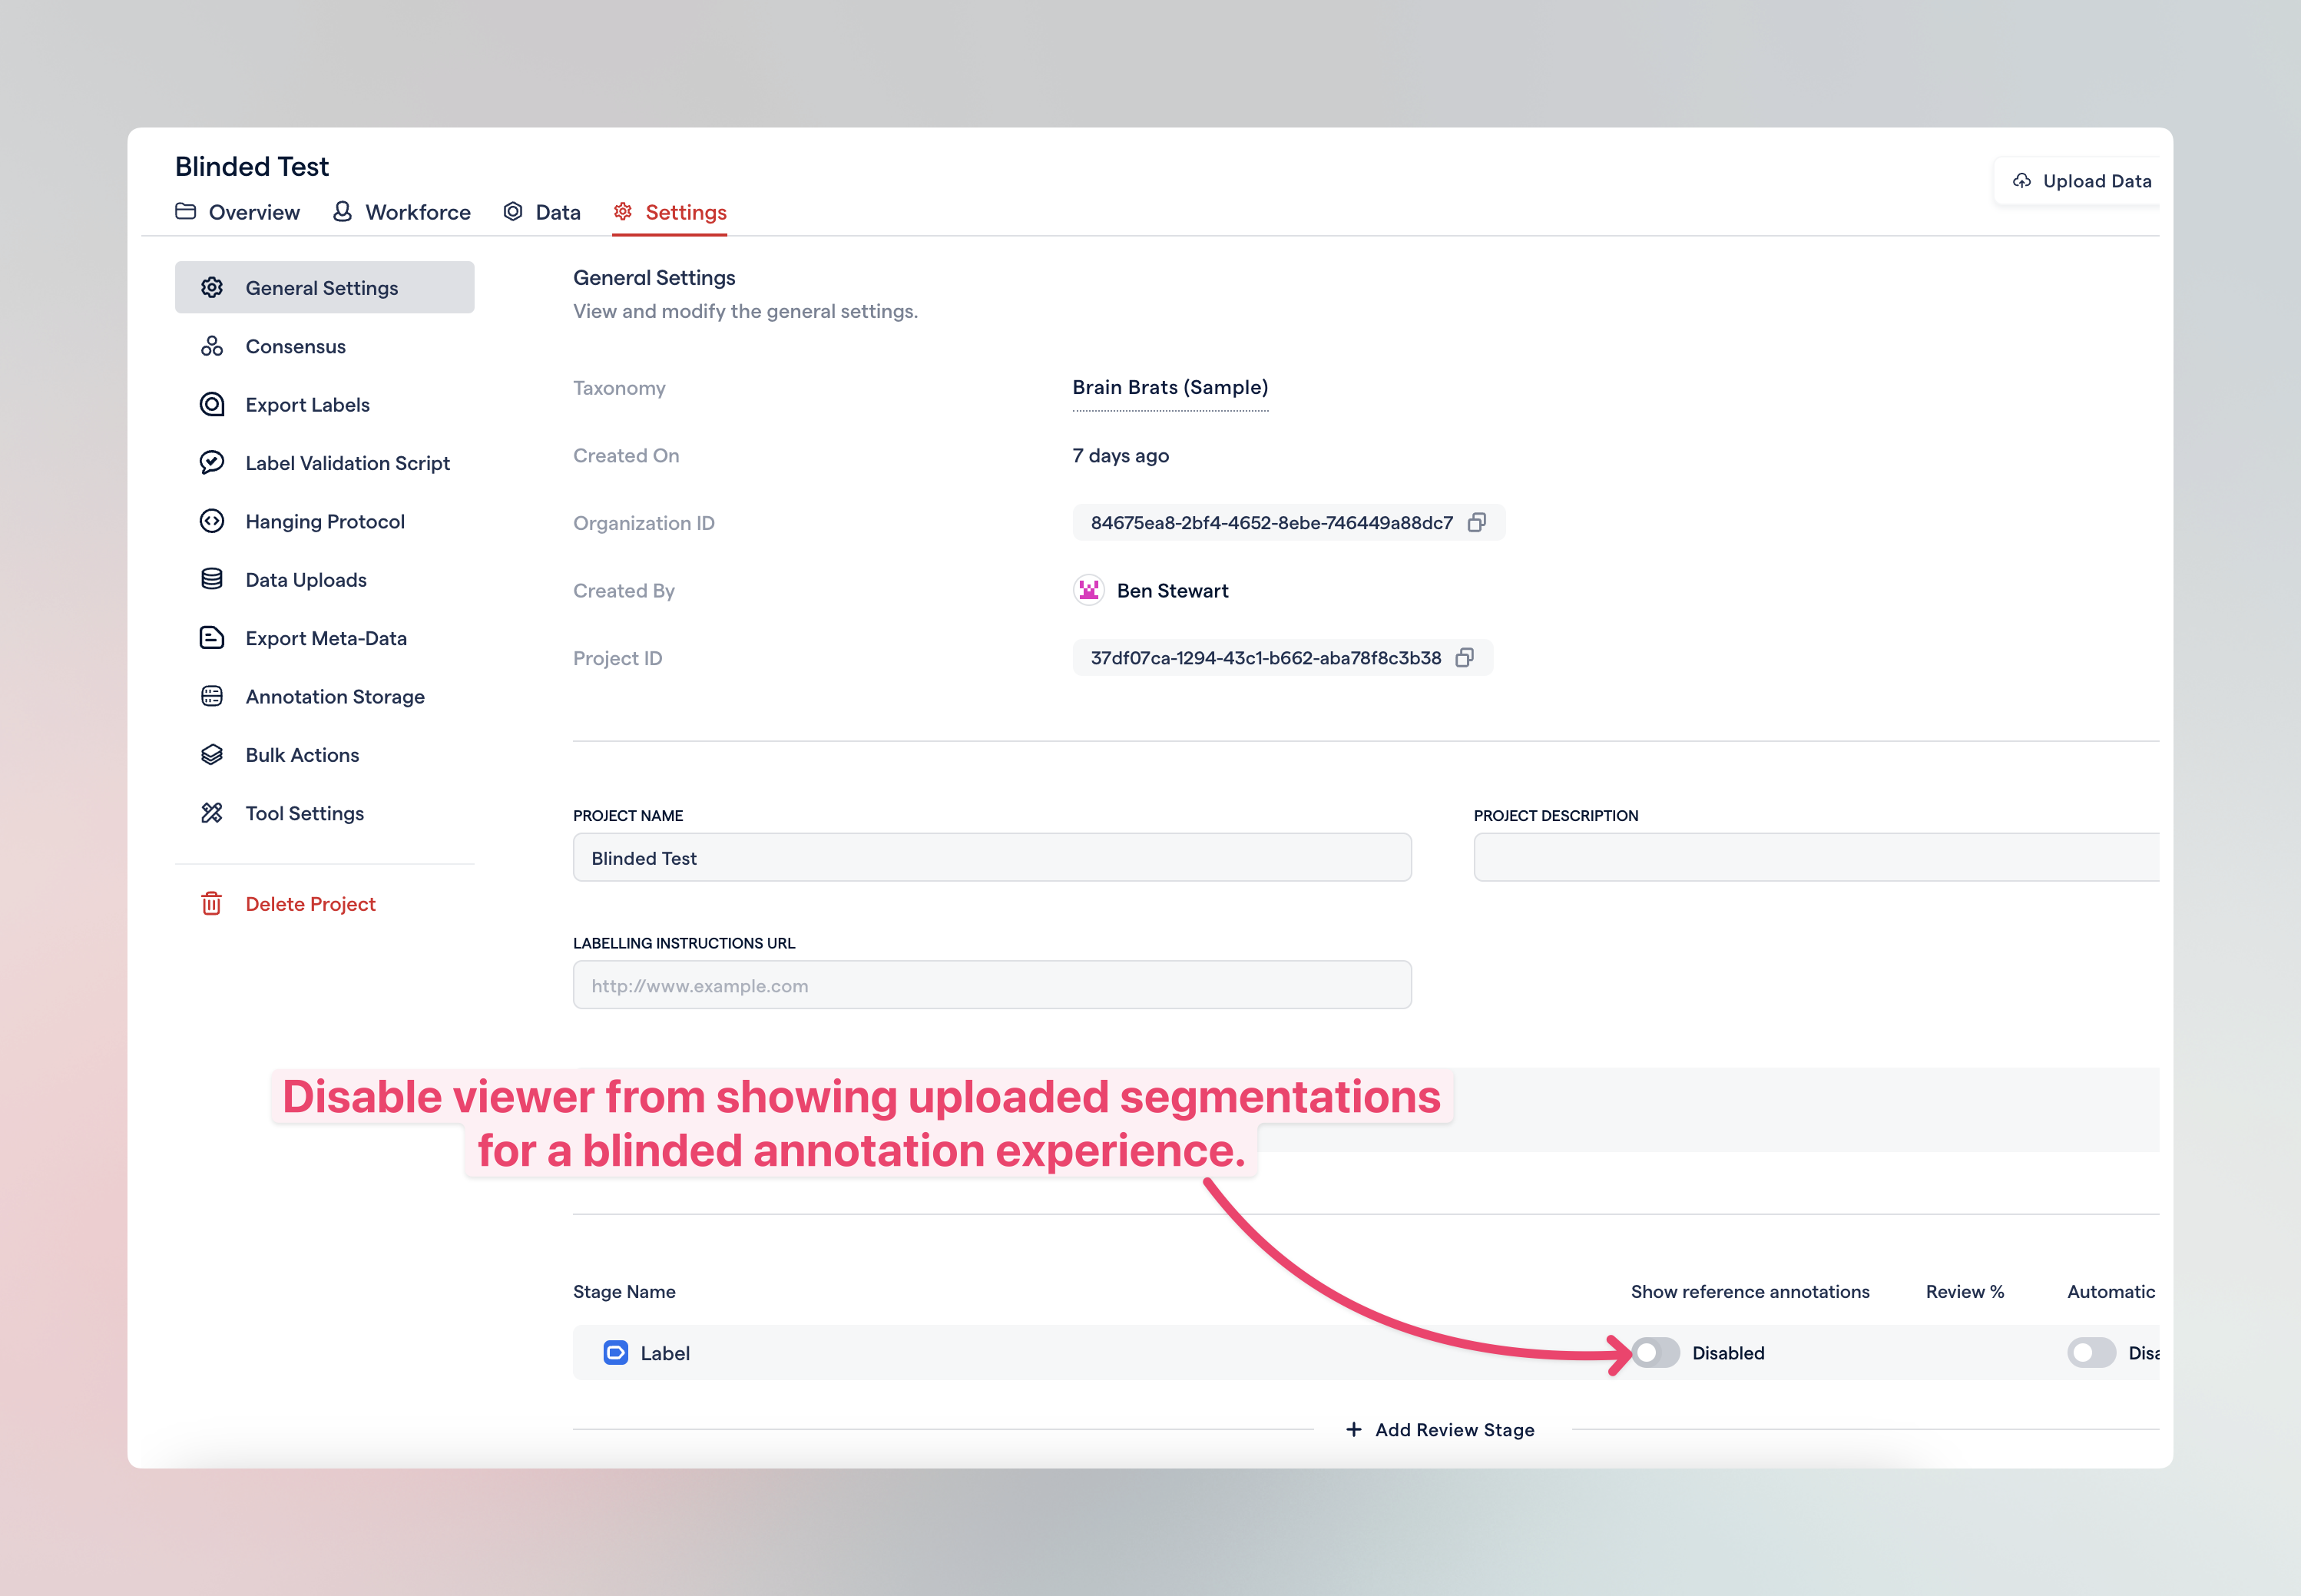Open the Overview tab
Image resolution: width=2301 pixels, height=1596 pixels.
pyautogui.click(x=237, y=212)
